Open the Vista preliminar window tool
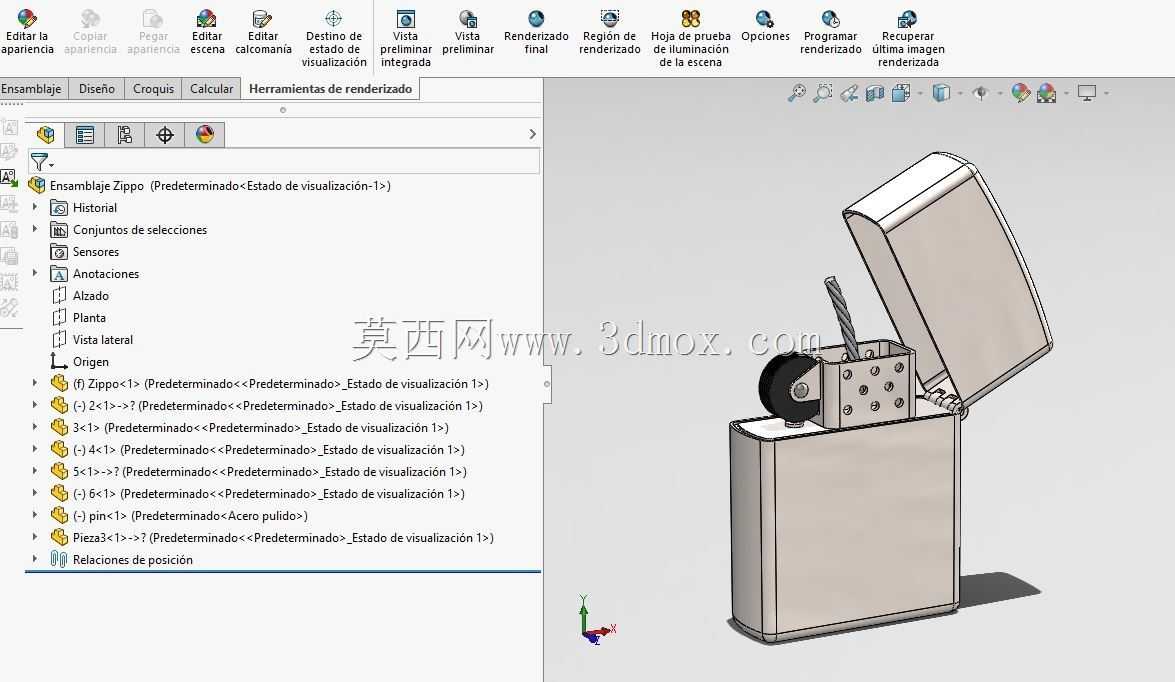Screen dimensions: 1175x682 tap(468, 32)
